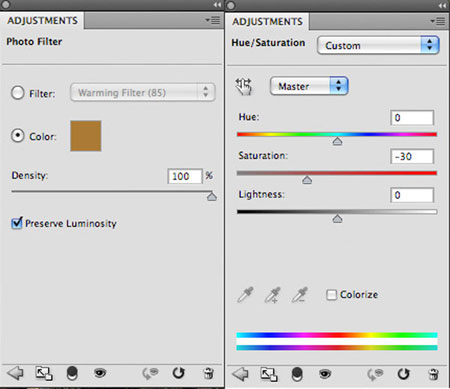The width and height of the screenshot is (450, 389).
Task: Click the upper rainbow color bar
Action: pos(337,335)
